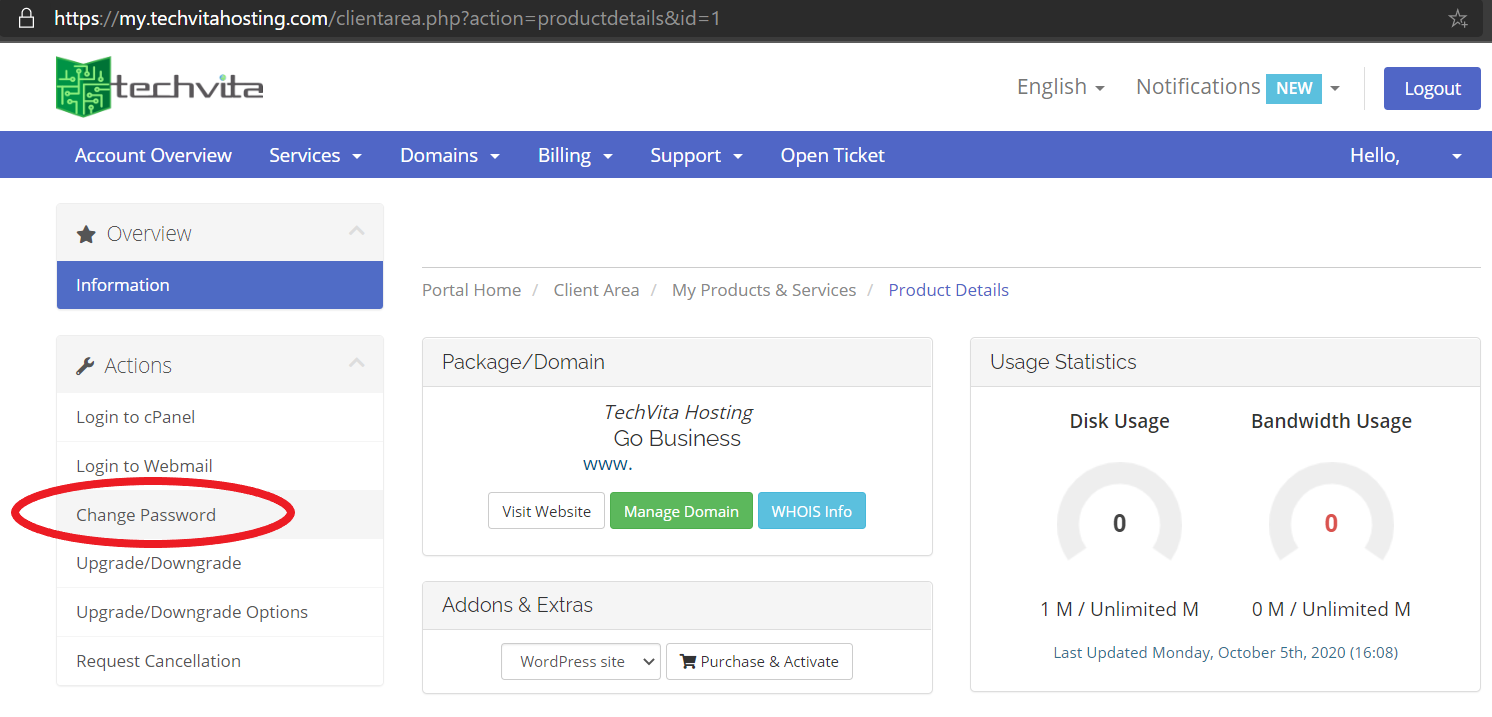Click the padlock icon in the address bar
Image resolution: width=1492 pixels, height=717 pixels.
click(x=26, y=17)
